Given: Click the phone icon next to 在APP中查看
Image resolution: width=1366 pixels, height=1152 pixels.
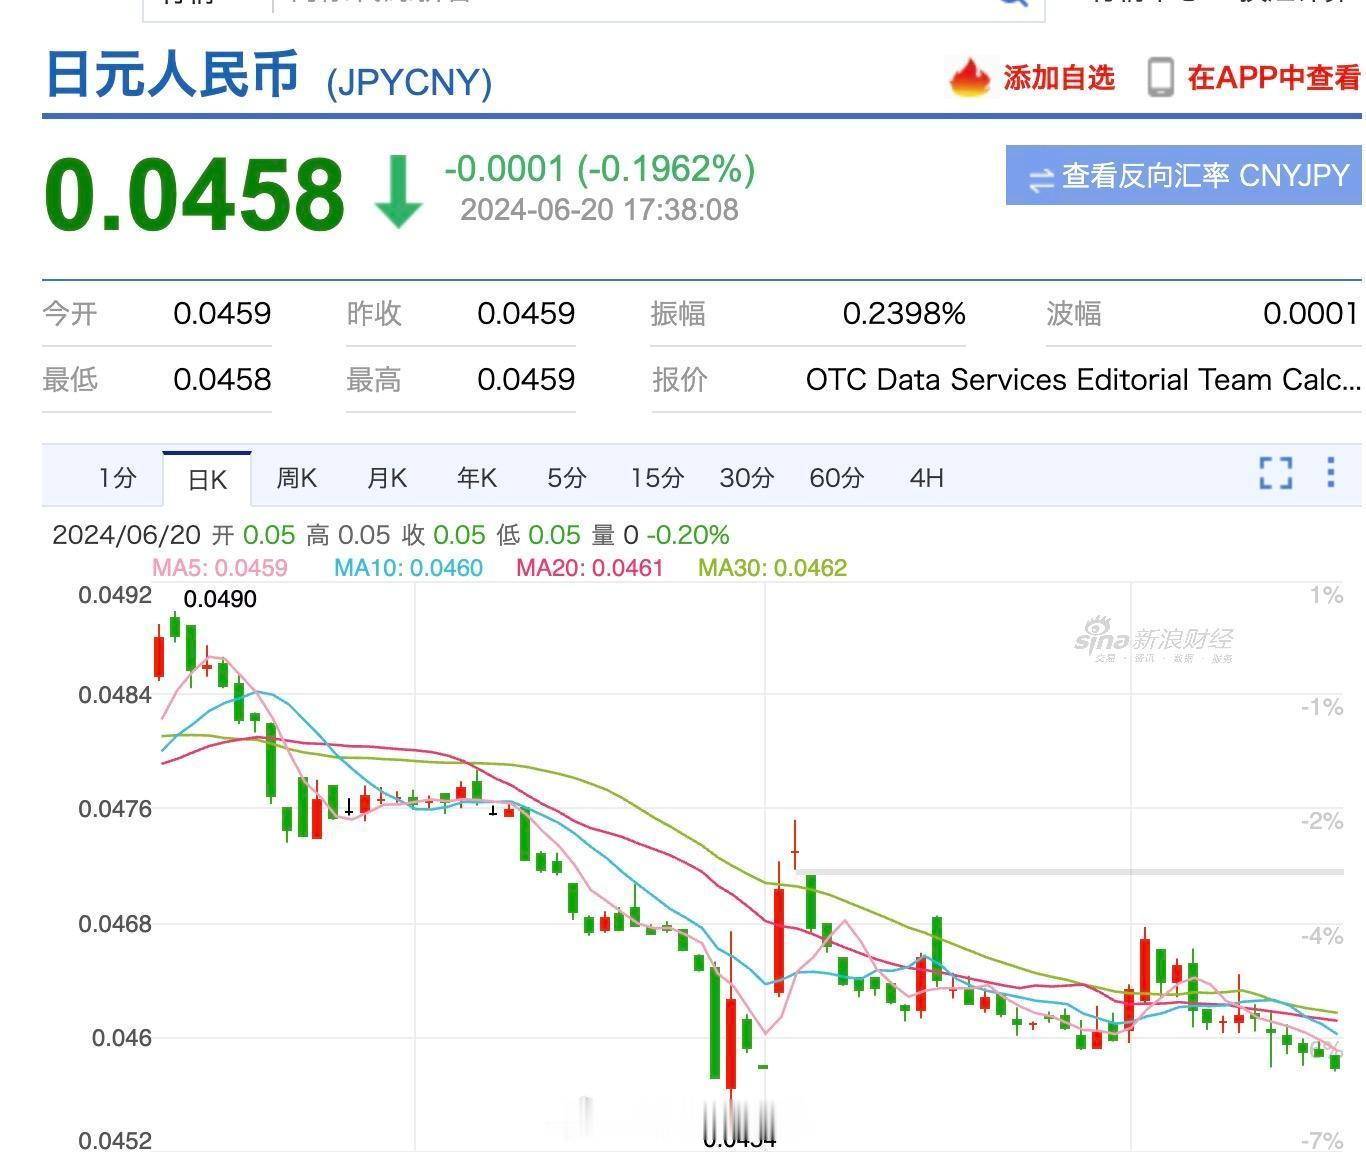Looking at the screenshot, I should [x=1160, y=78].
